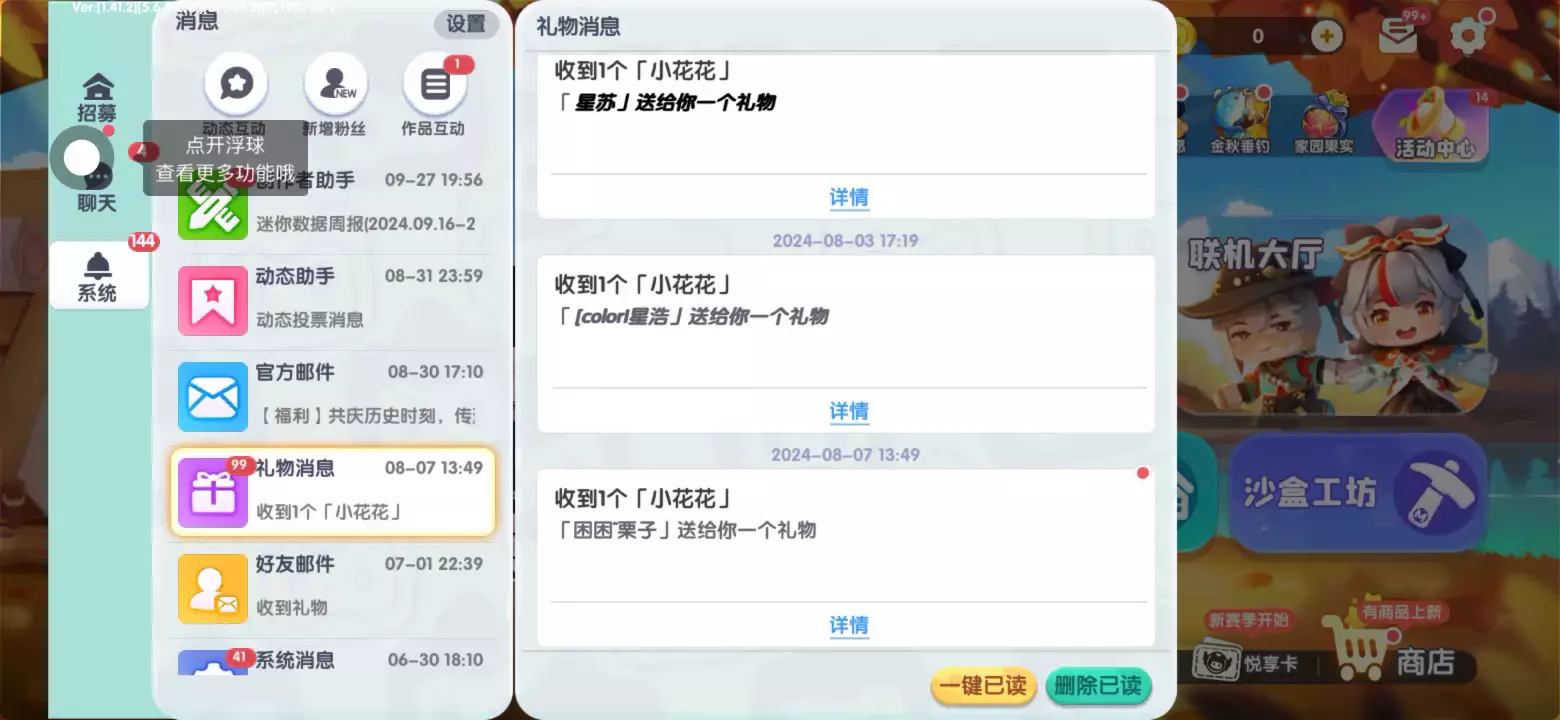Viewport: 1560px width, 720px height.
Task: Select the 动态助手 pink bookmark icon
Action: pos(212,300)
